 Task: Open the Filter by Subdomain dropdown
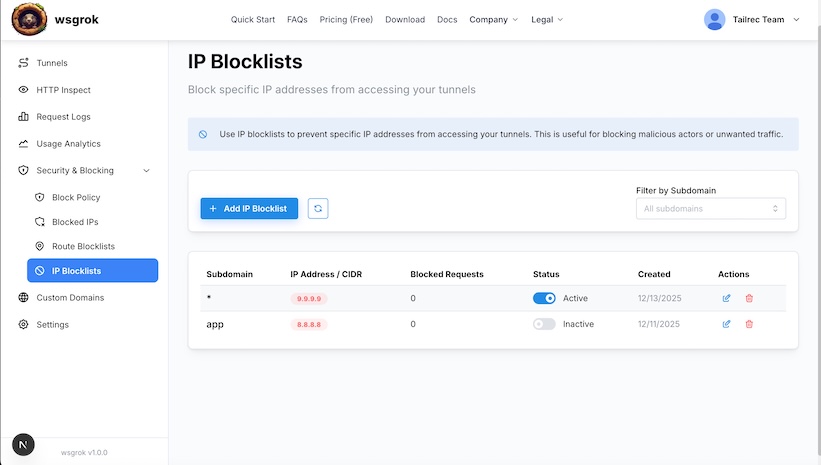pos(711,208)
